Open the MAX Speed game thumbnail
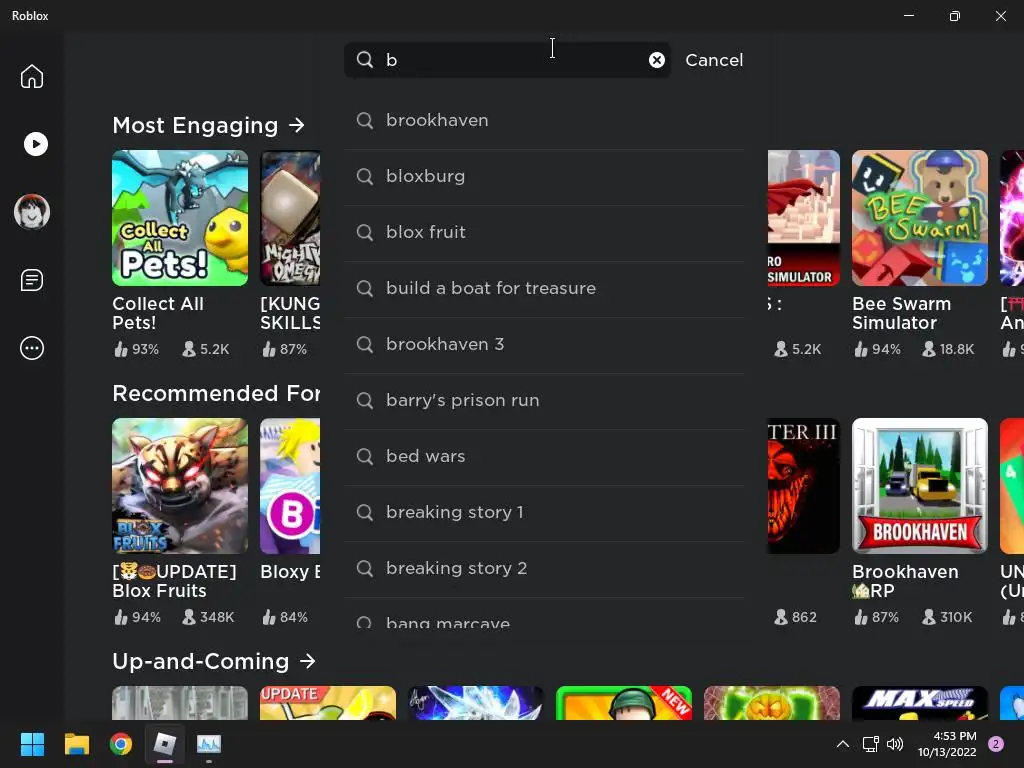This screenshot has height=768, width=1024. click(x=920, y=703)
